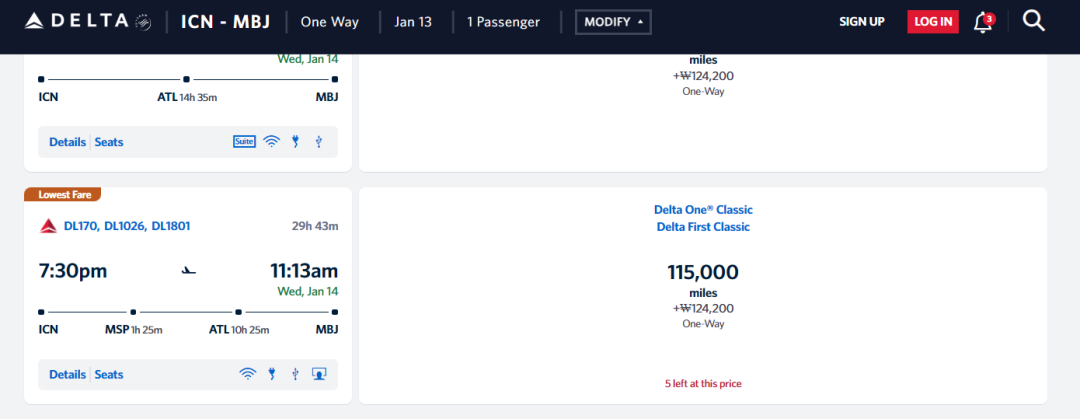Viewport: 1080px width, 419px height.
Task: Click the Delta First Classic fare link
Action: [702, 227]
